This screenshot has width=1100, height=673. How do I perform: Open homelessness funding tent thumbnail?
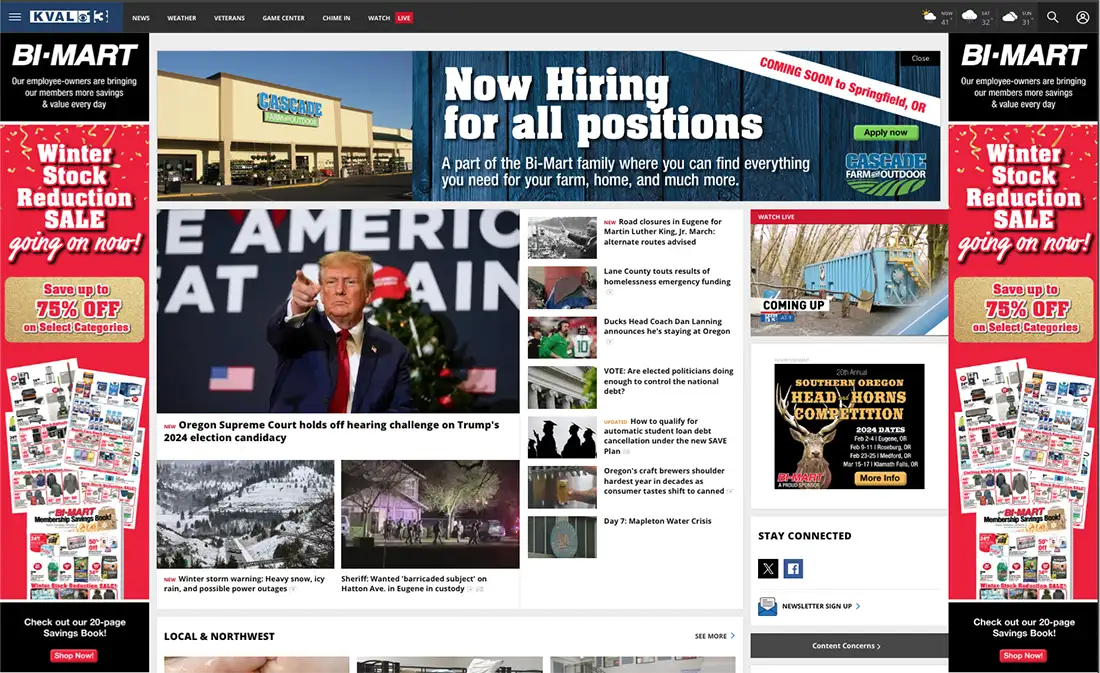point(562,288)
